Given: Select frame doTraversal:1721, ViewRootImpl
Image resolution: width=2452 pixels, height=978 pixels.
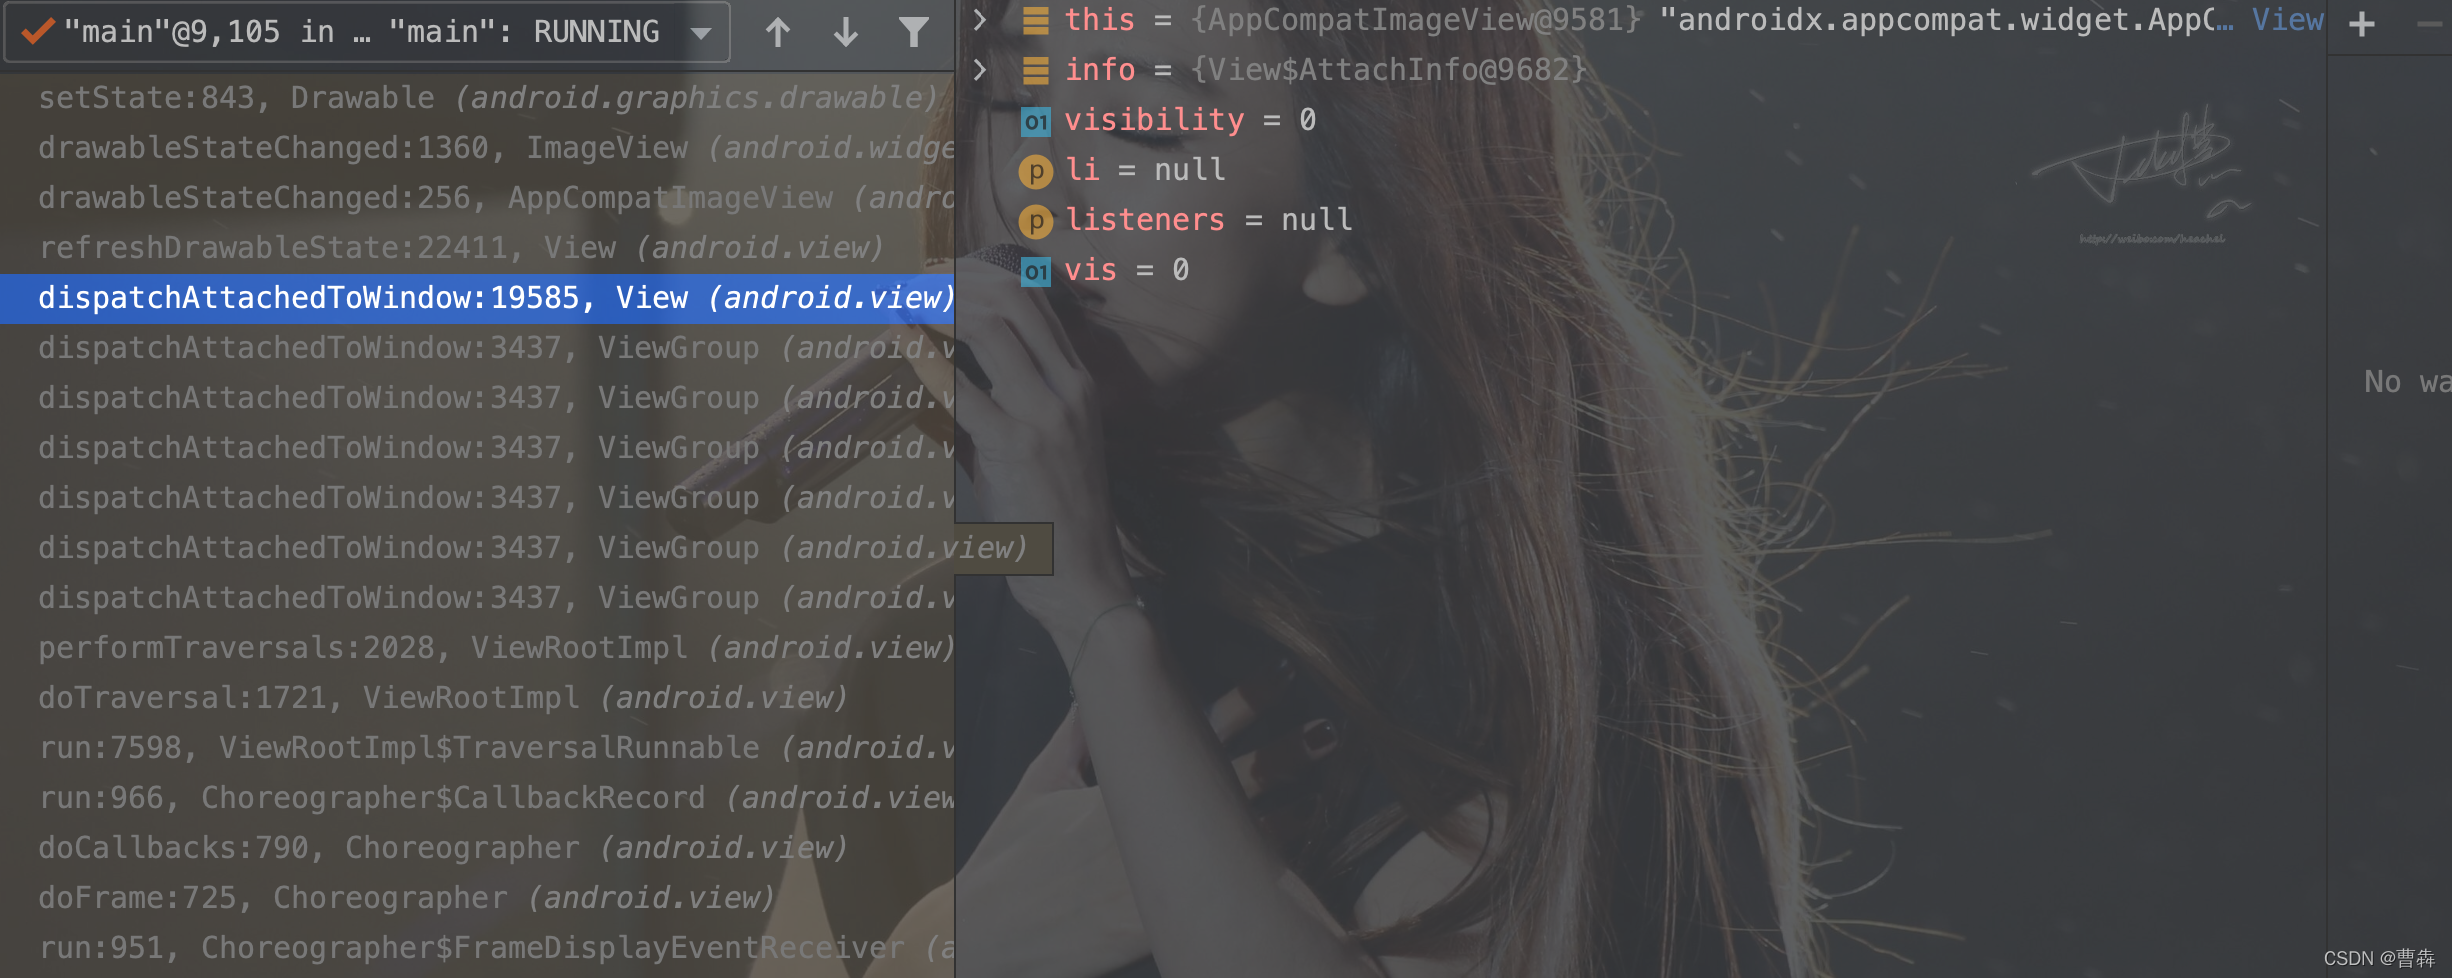Looking at the screenshot, I should point(477,698).
